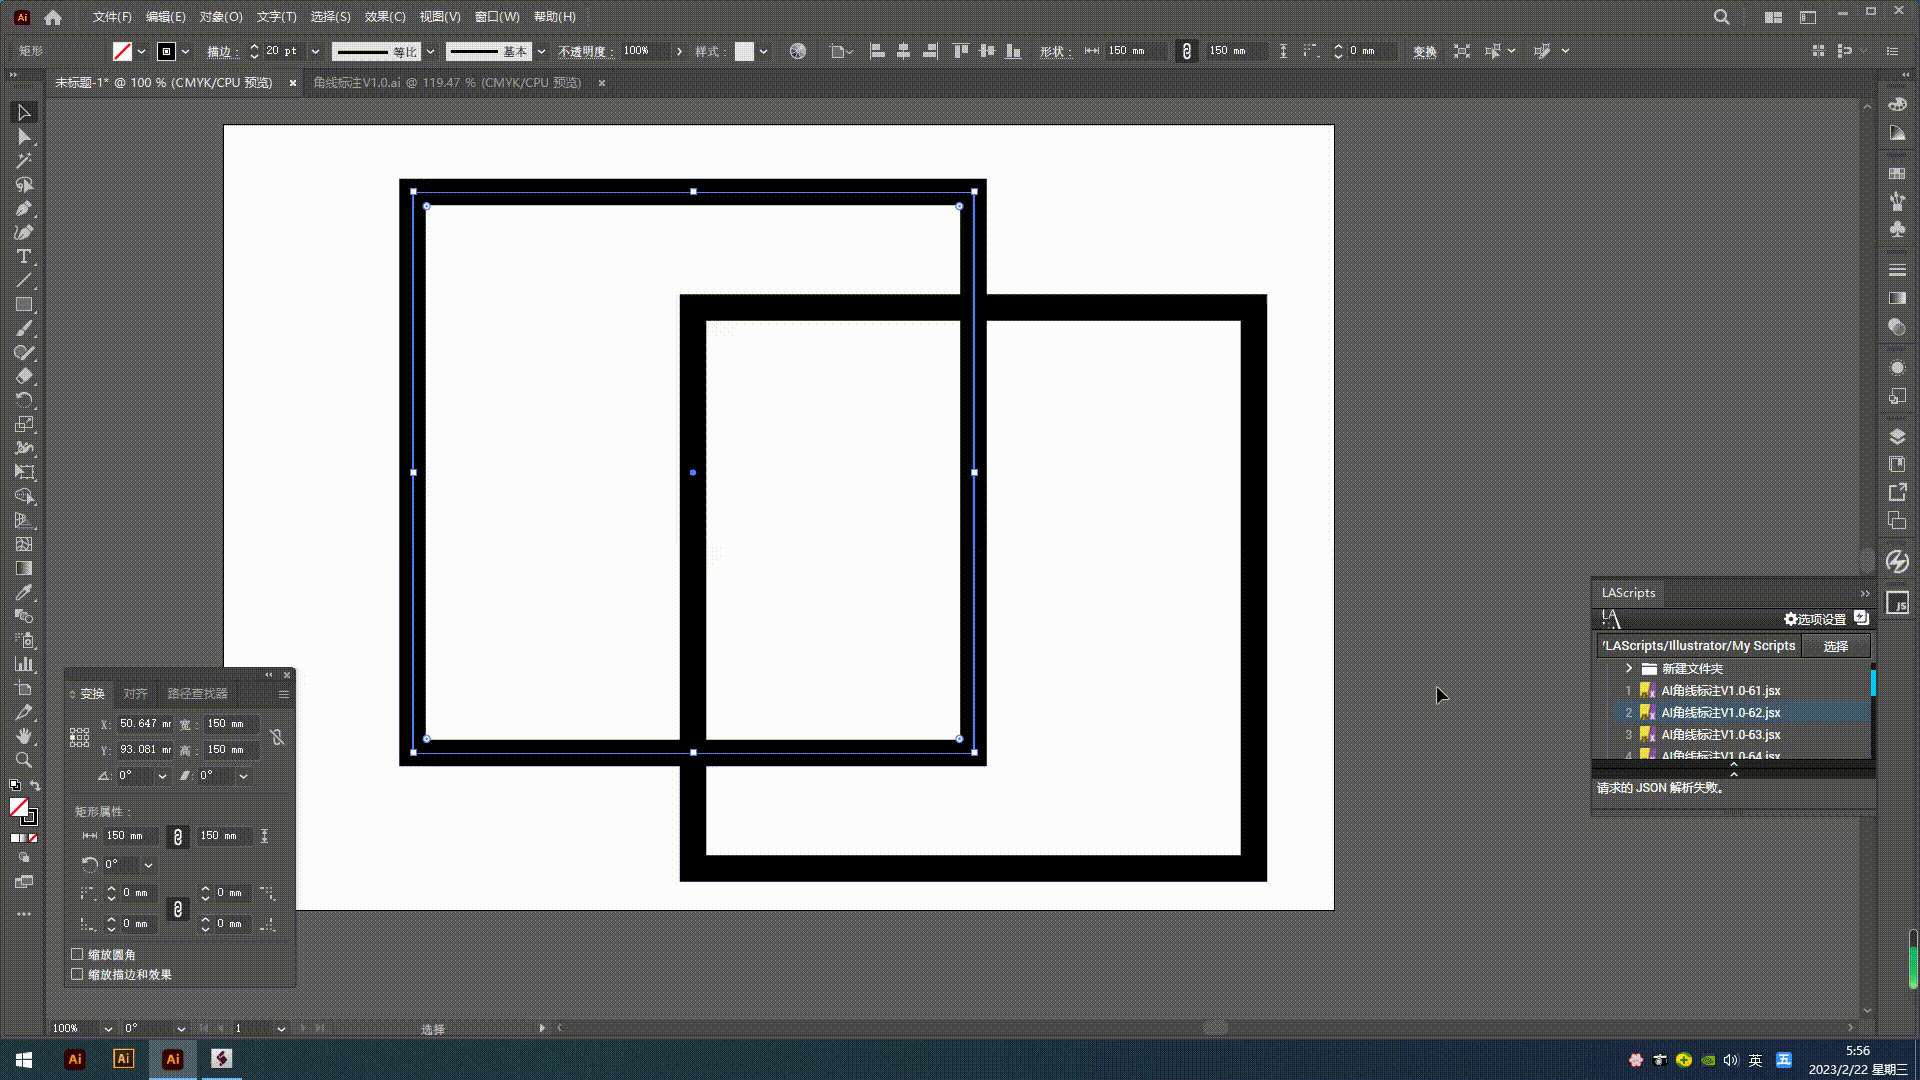Select the Eyedropper tool
The height and width of the screenshot is (1080, 1920).
coord(24,592)
